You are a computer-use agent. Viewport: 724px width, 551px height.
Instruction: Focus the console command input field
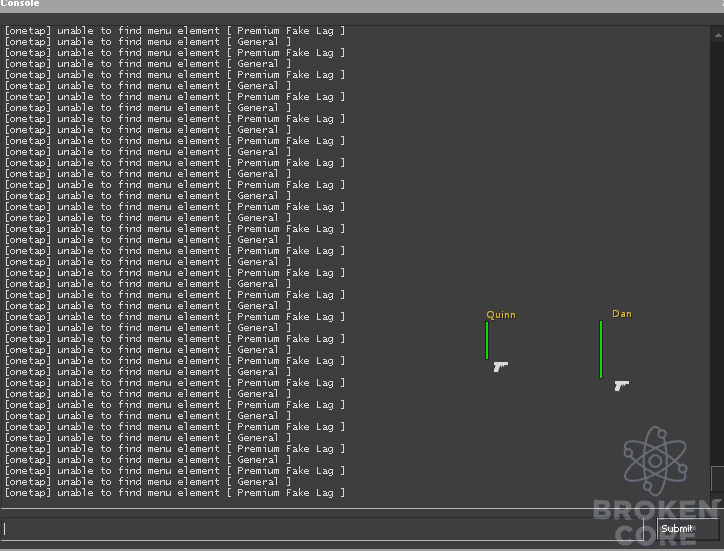click(322, 528)
